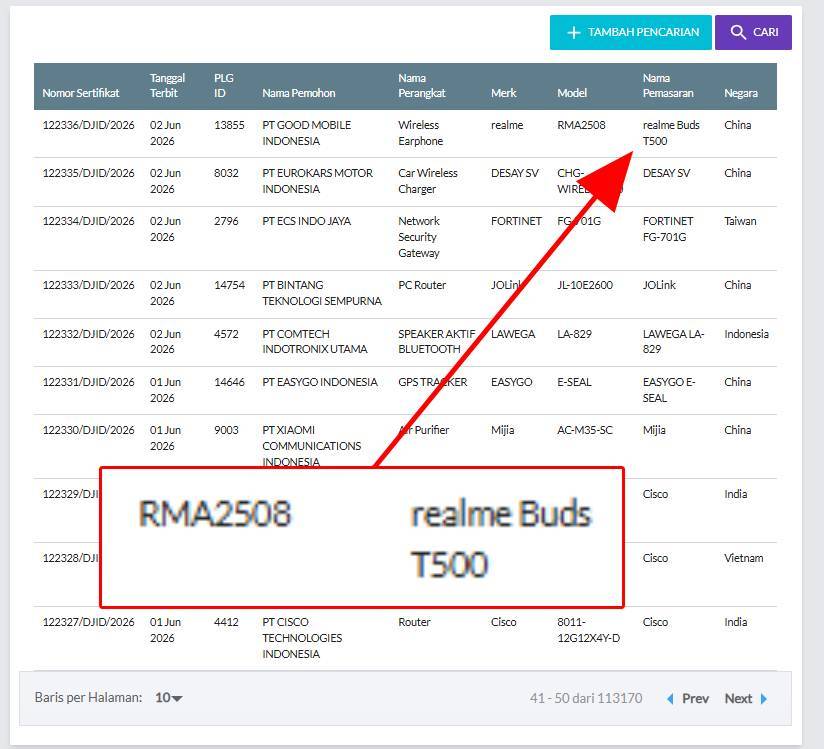Image resolution: width=824 pixels, height=749 pixels.
Task: Click the LAWEGA brand cell
Action: 513,334
